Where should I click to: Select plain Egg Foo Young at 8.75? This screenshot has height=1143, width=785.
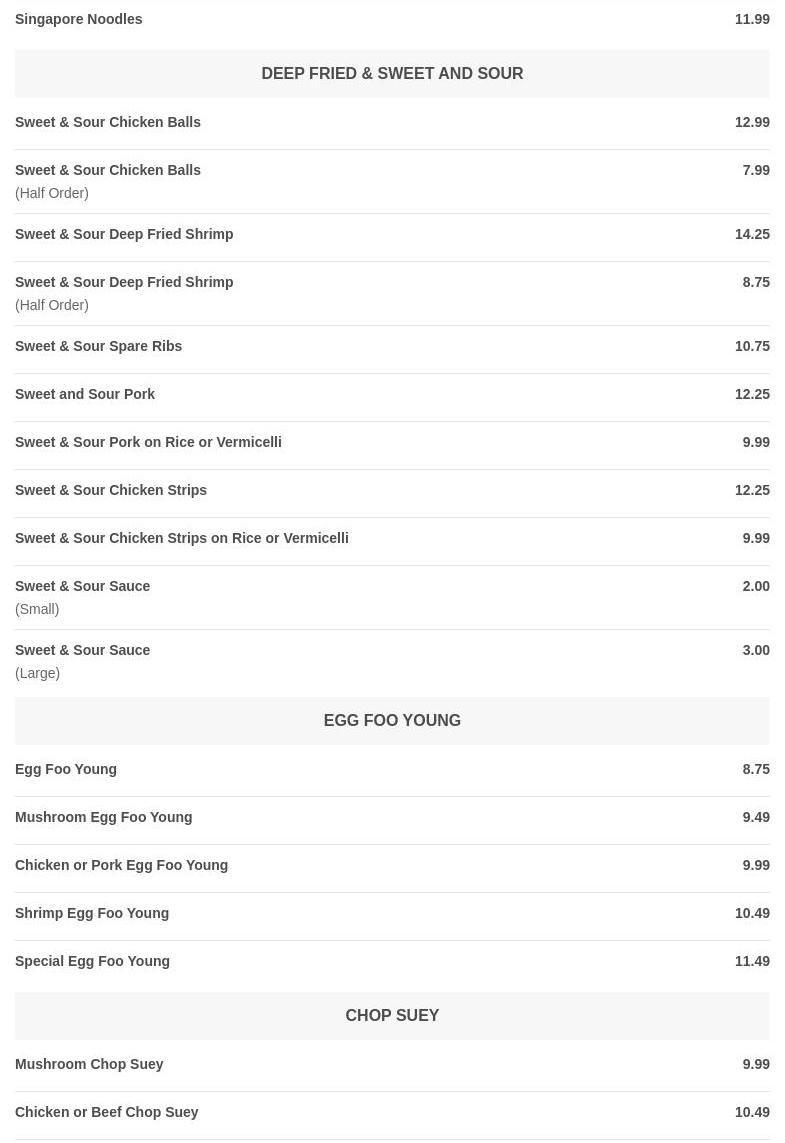click(x=66, y=769)
